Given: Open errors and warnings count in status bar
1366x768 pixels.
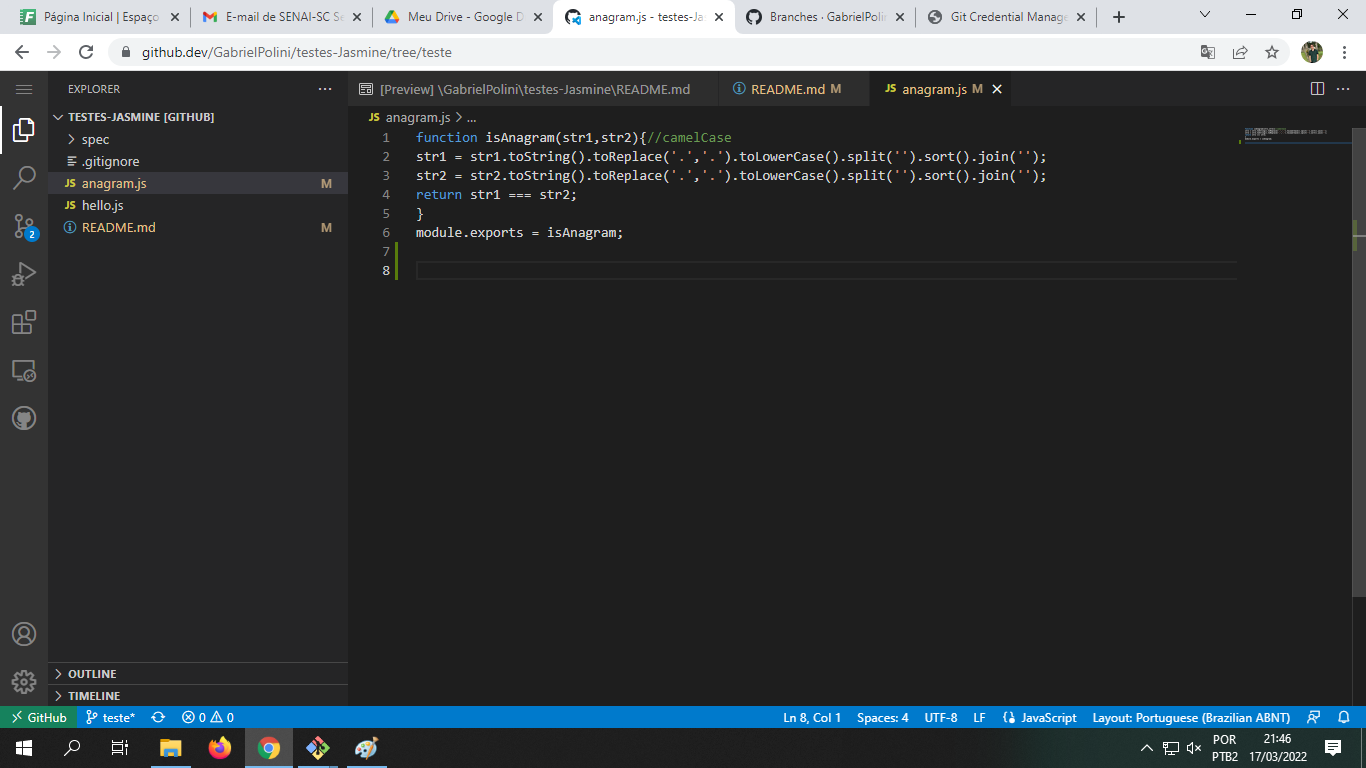Looking at the screenshot, I should click(x=207, y=717).
